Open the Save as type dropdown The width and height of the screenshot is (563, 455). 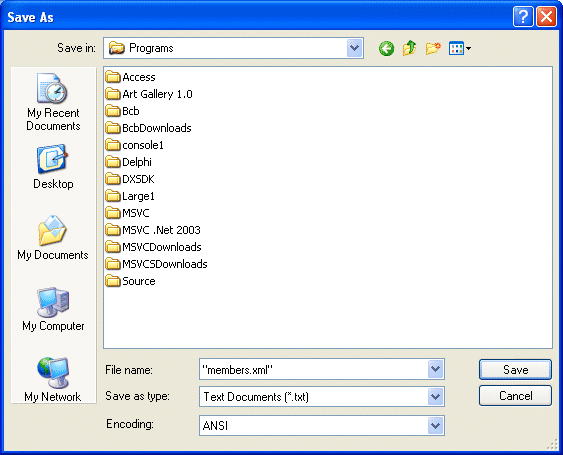pyautogui.click(x=435, y=396)
